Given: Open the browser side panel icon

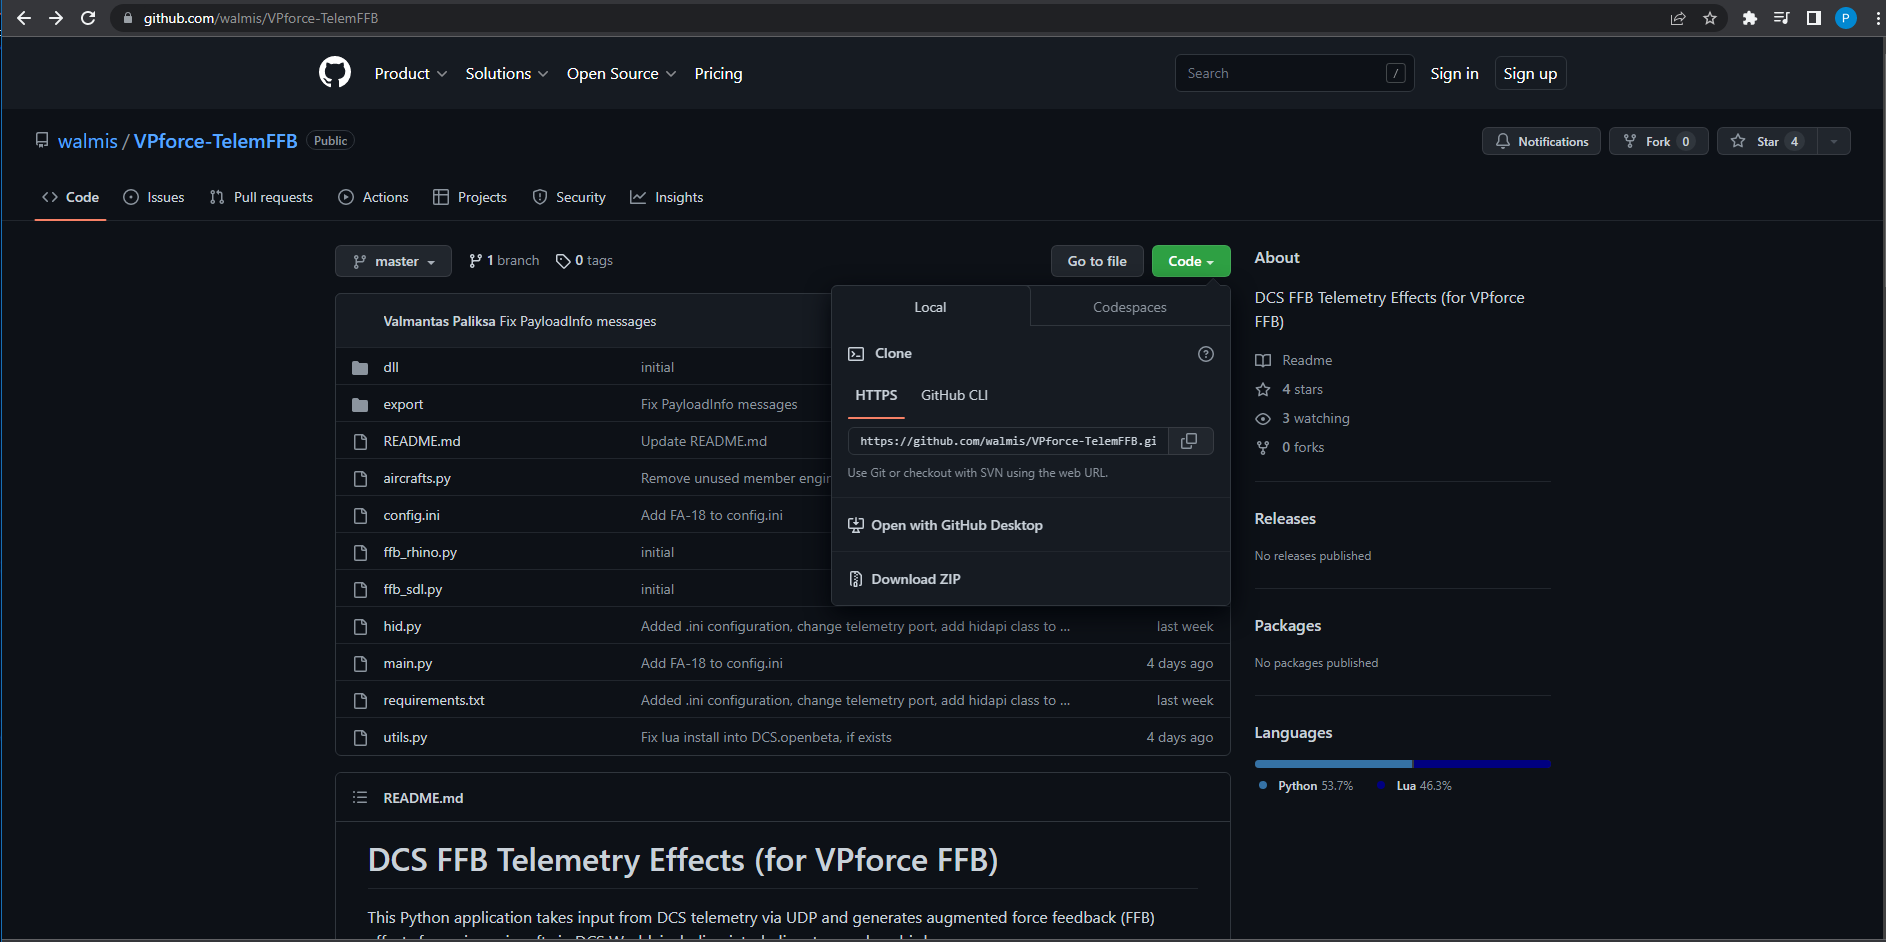Looking at the screenshot, I should (x=1814, y=18).
